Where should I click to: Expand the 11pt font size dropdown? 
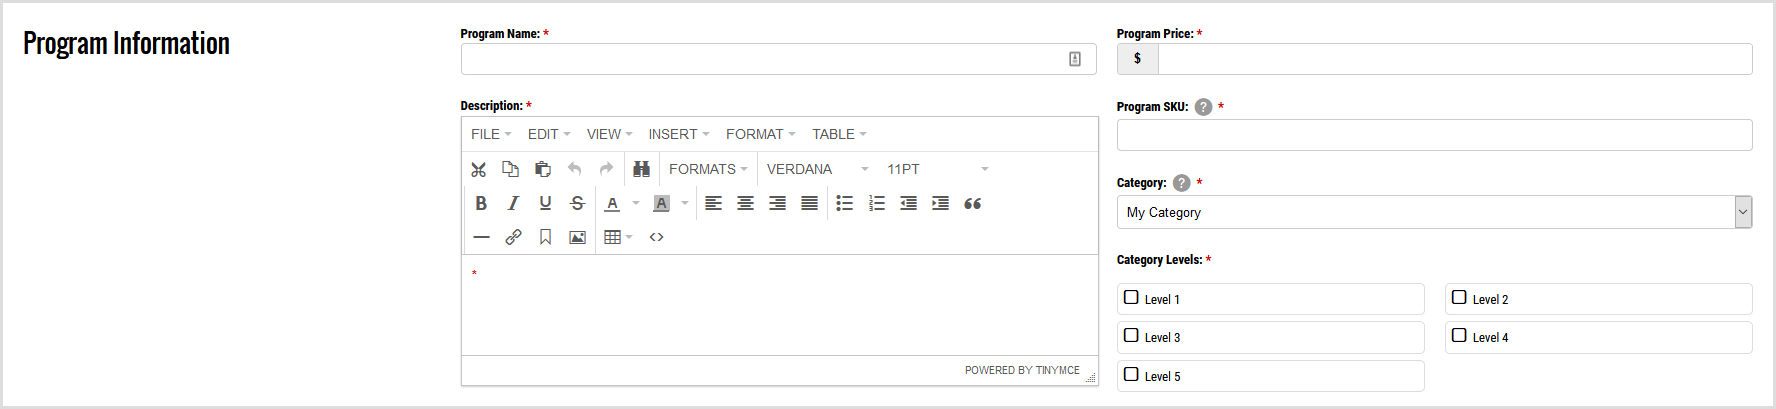[937, 169]
